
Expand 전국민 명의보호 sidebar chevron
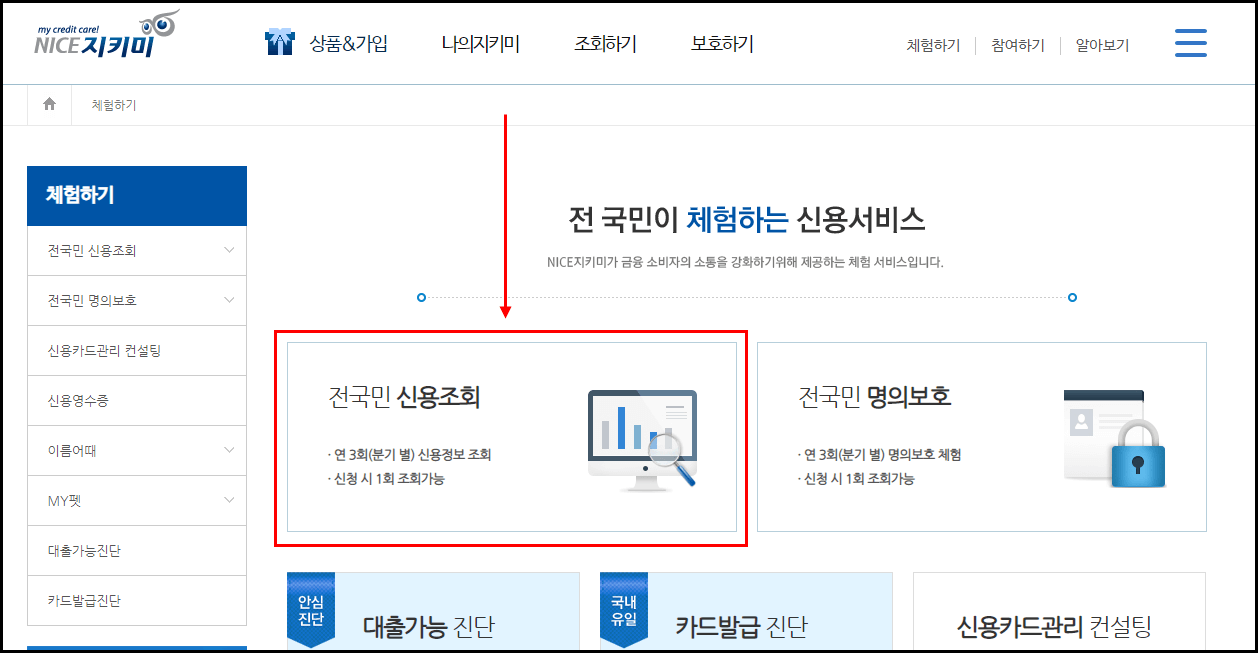coord(229,300)
